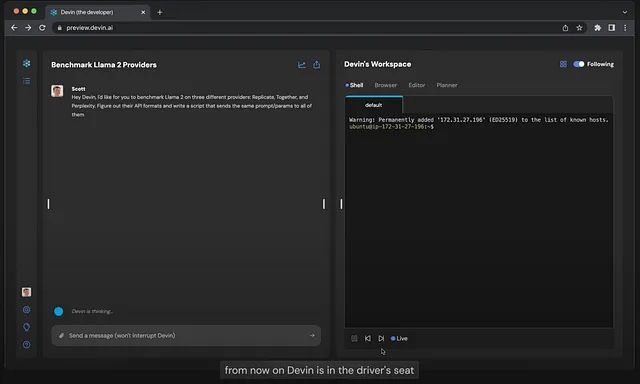Click the 'Devin is thinking' status text
Image resolution: width=640 pixels, height=384 pixels.
click(x=92, y=311)
